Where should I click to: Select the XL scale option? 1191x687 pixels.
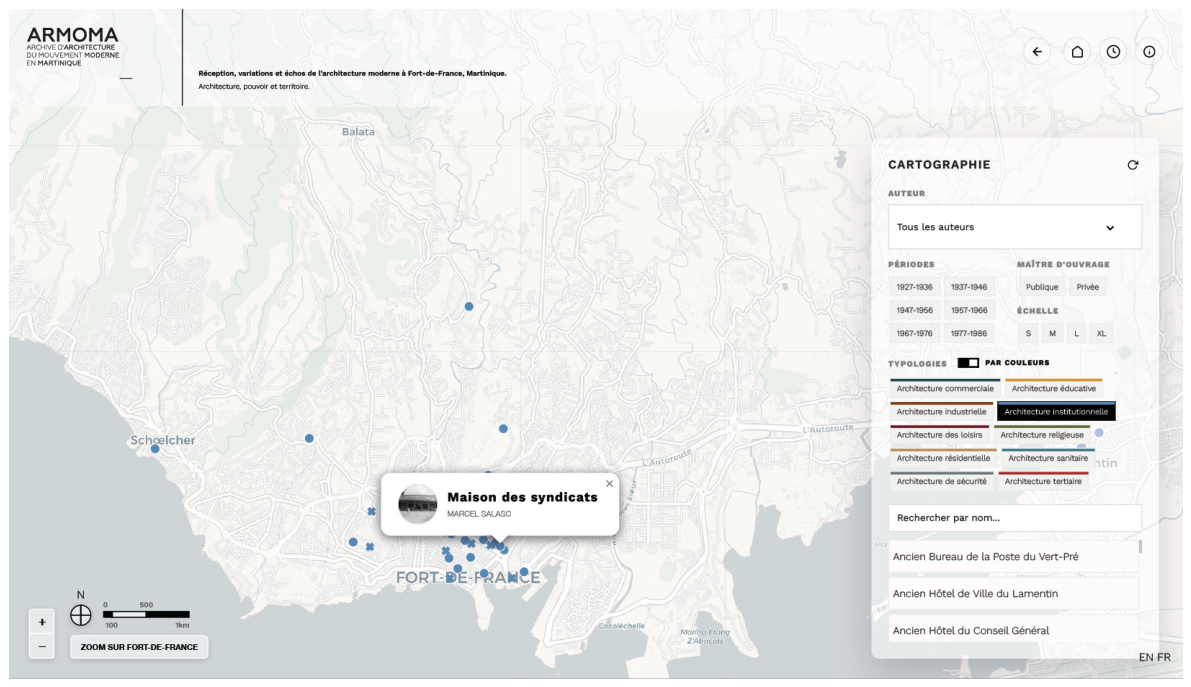1101,334
